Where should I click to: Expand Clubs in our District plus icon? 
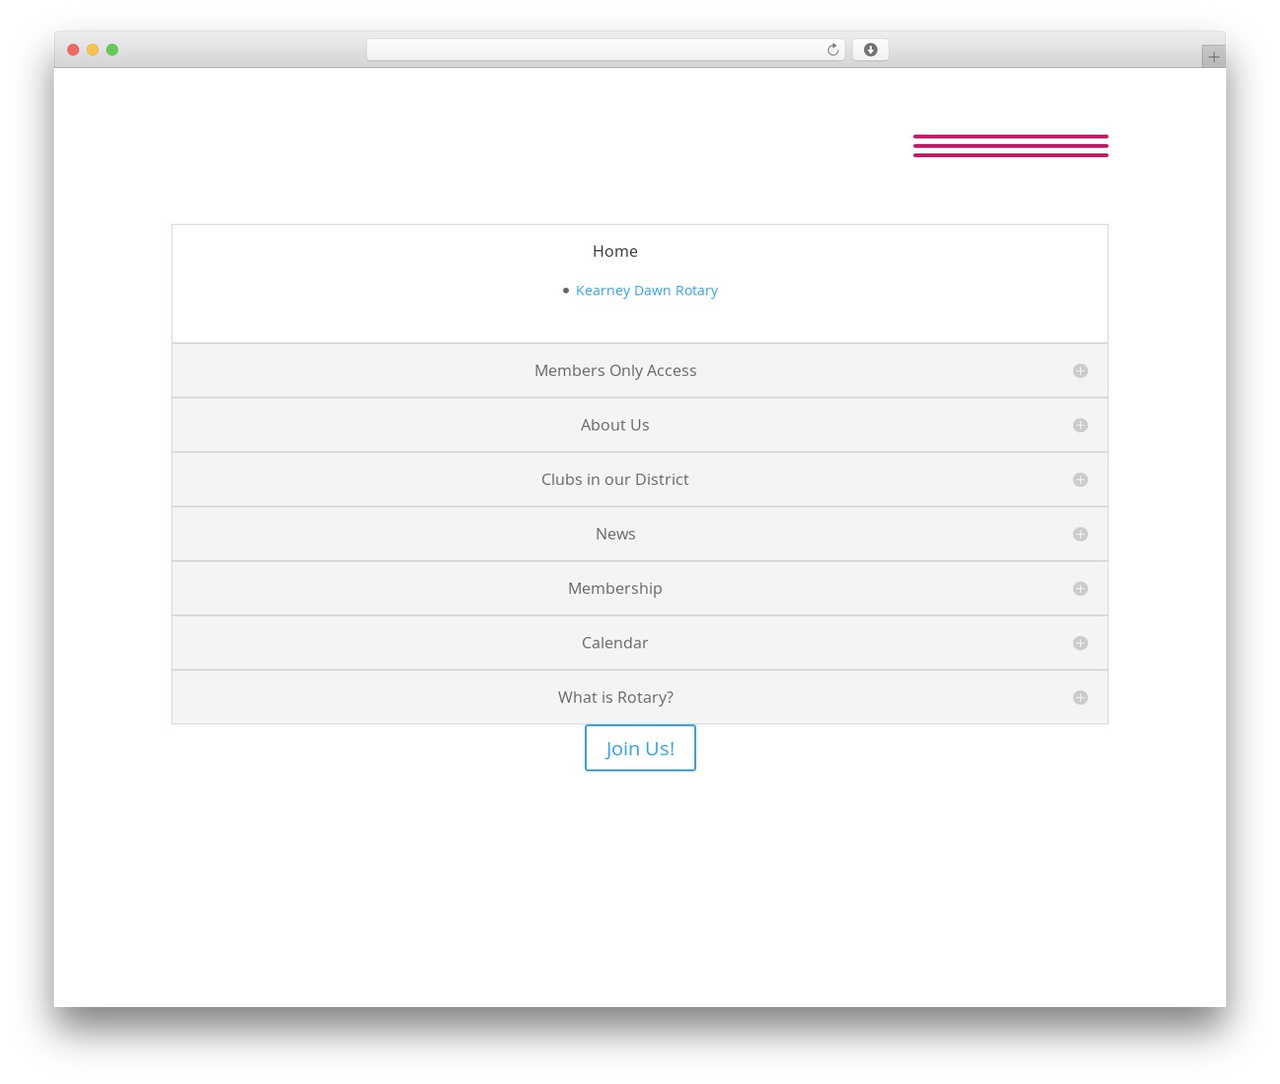(x=1080, y=480)
